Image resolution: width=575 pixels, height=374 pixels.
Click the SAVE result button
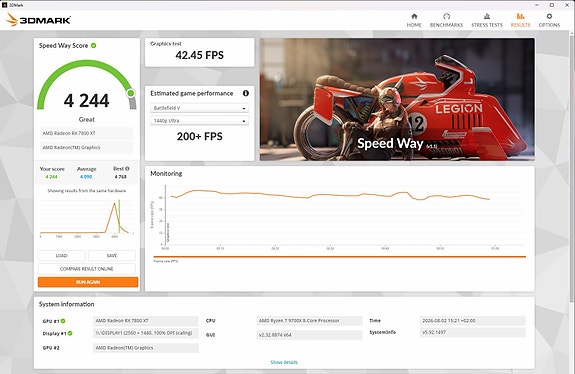pos(112,256)
